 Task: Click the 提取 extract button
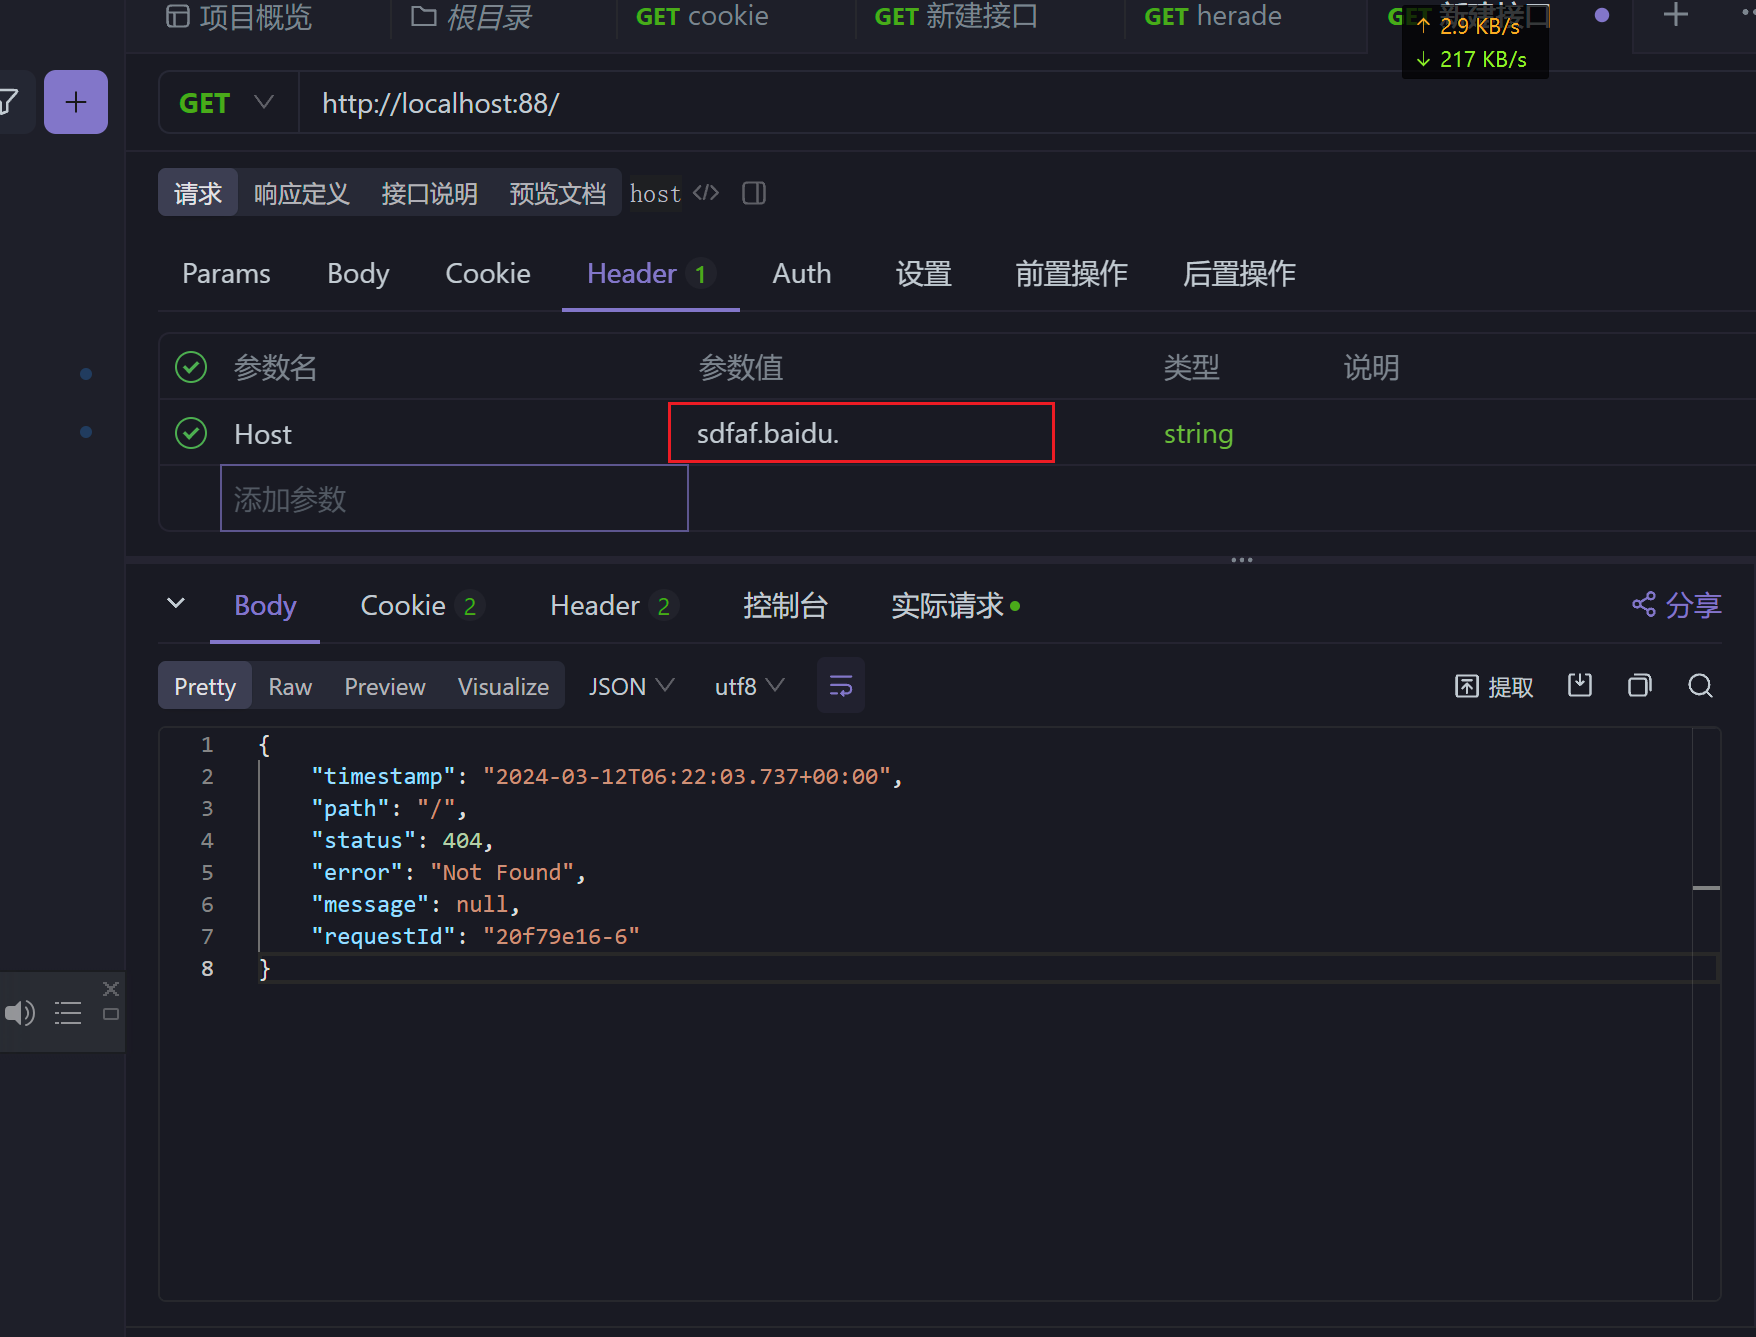point(1494,687)
